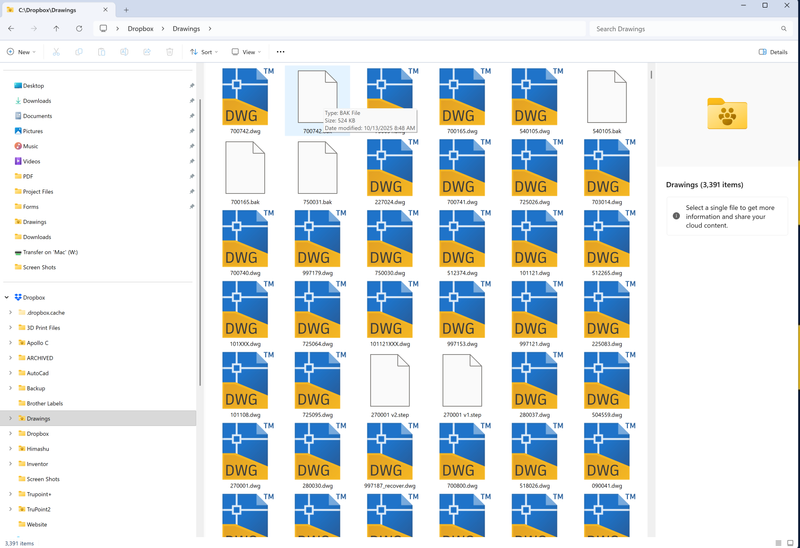Unpin Project Files from quick access
Image resolution: width=800 pixels, height=548 pixels.
191,192
